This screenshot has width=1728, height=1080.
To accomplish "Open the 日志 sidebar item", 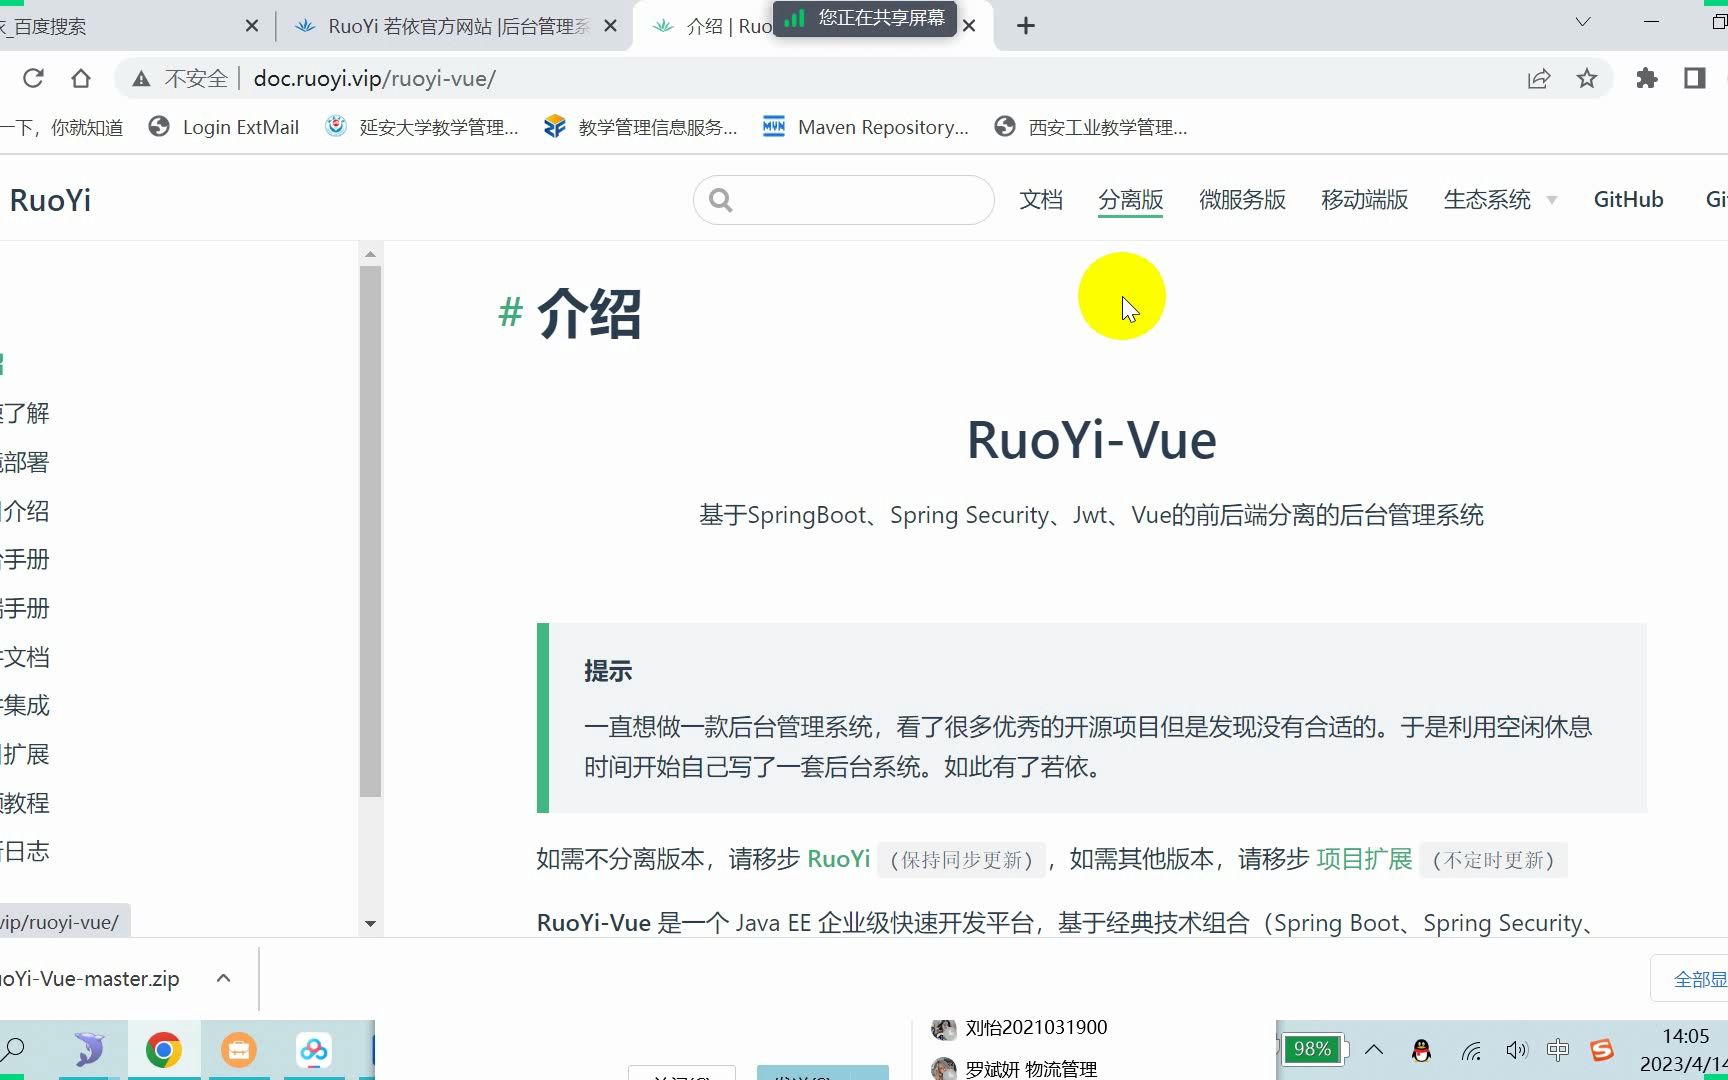I will (25, 851).
